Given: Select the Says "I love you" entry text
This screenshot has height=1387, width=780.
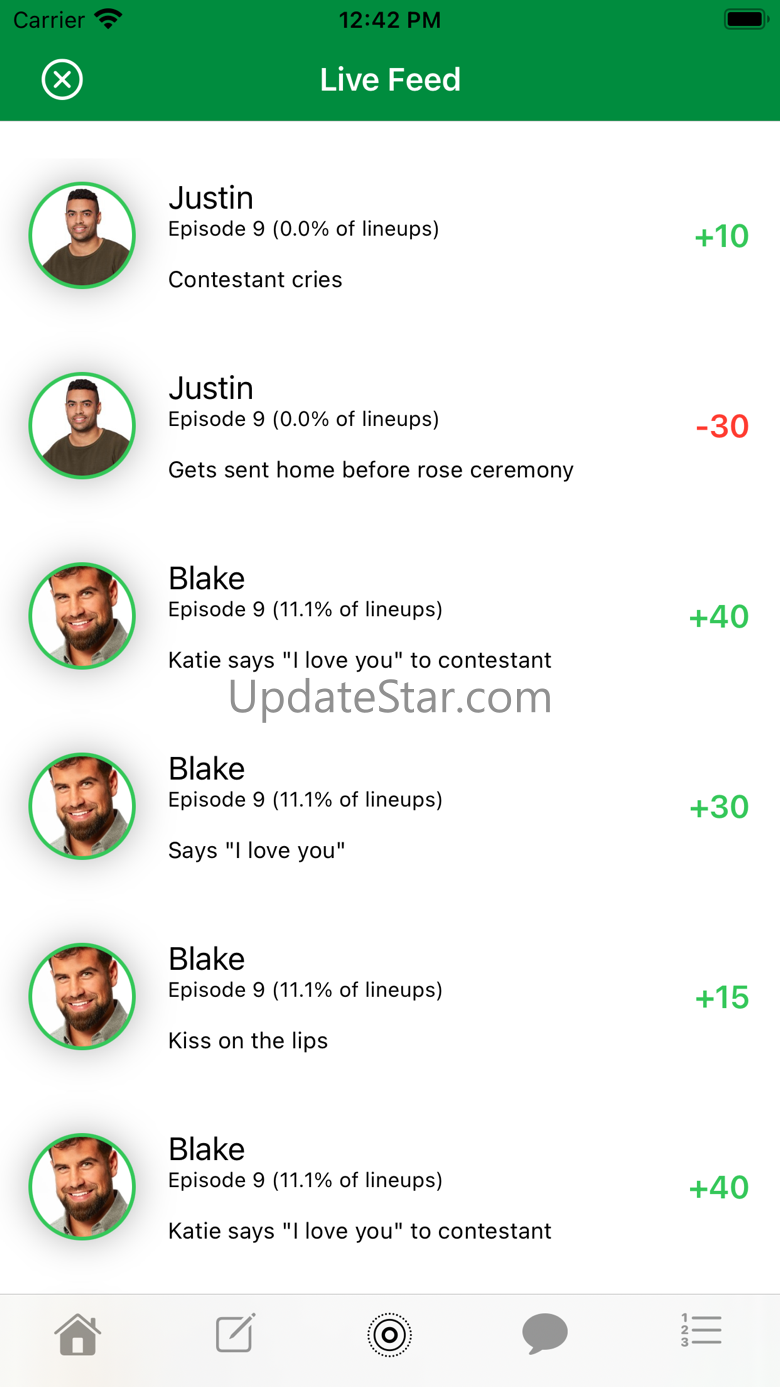Looking at the screenshot, I should tap(257, 851).
